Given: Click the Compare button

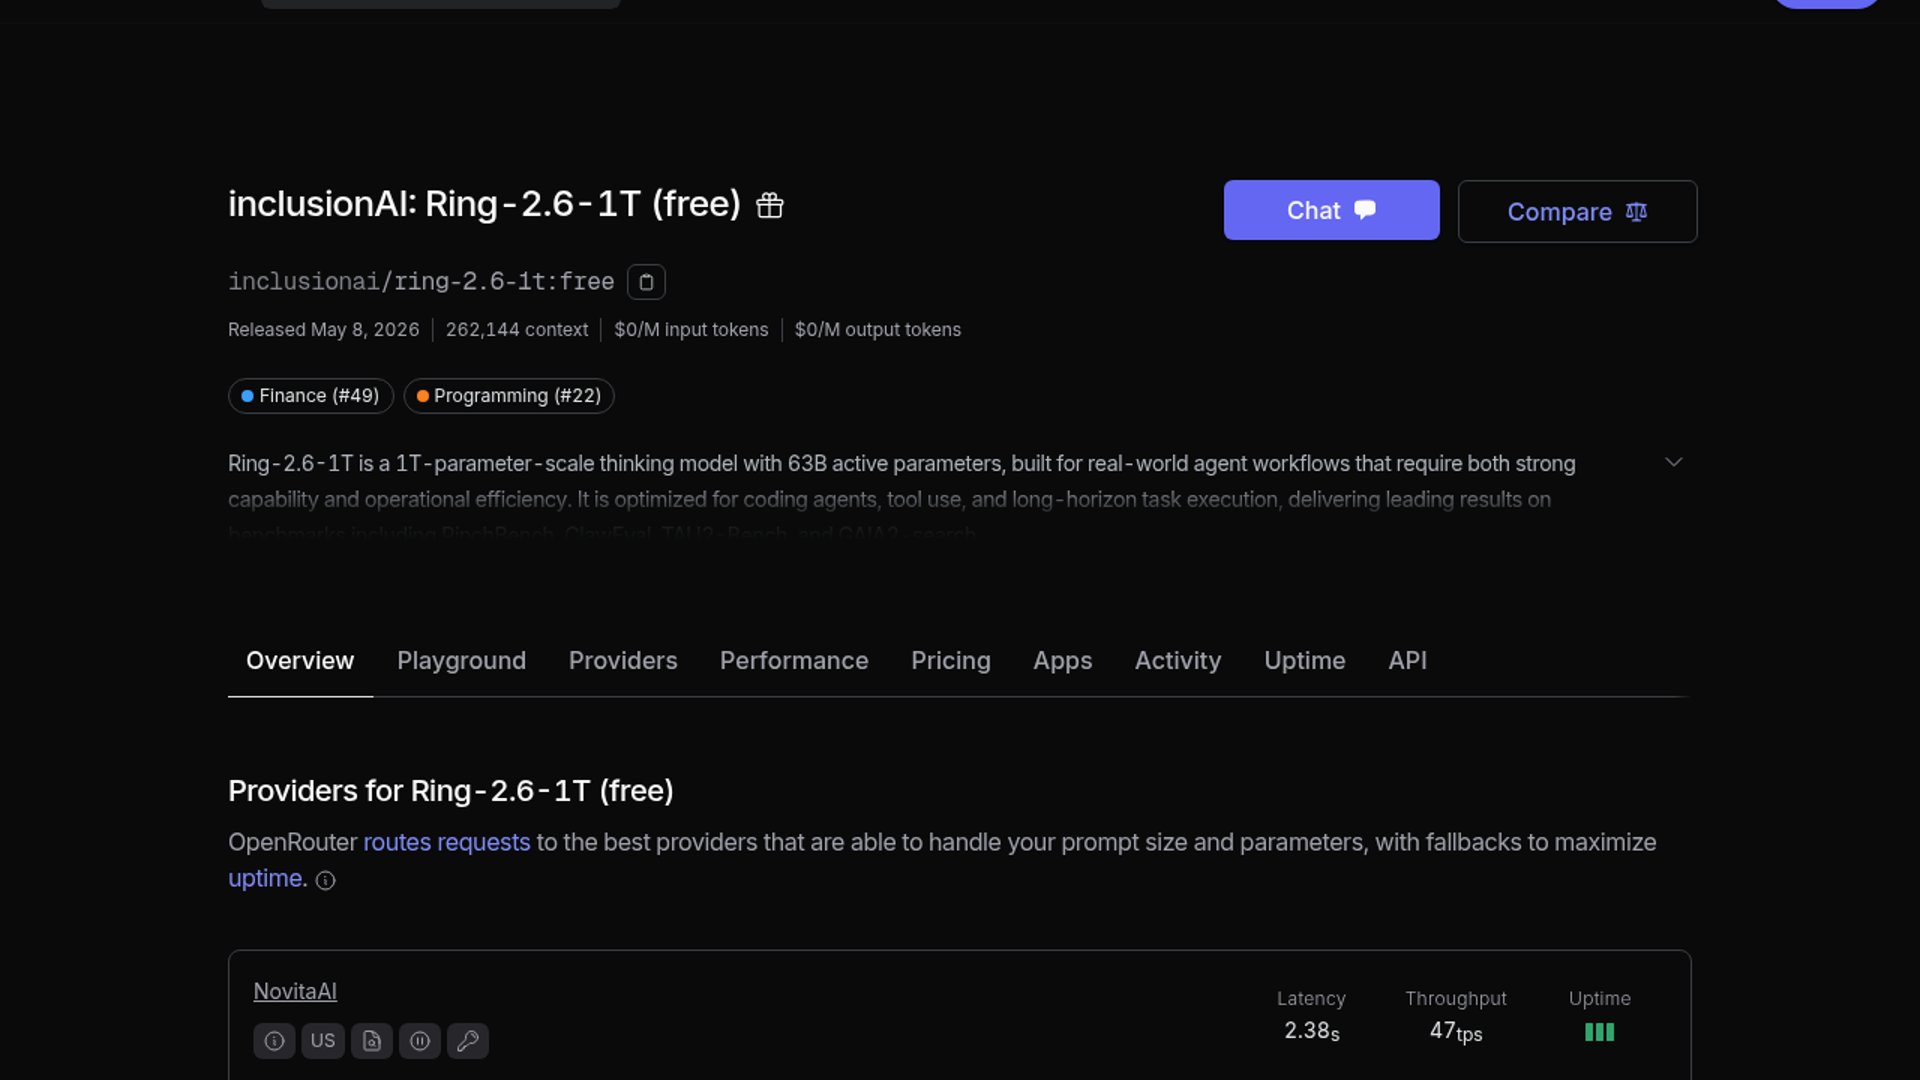Looking at the screenshot, I should click(x=1577, y=211).
